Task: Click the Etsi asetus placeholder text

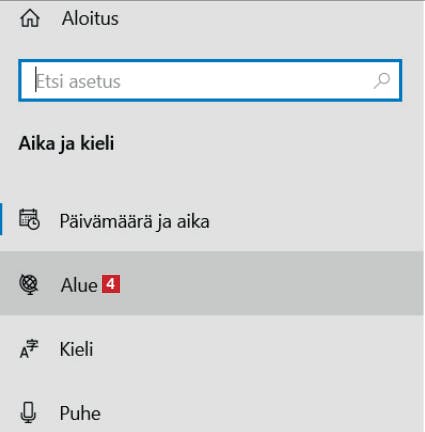Action: pos(78,81)
